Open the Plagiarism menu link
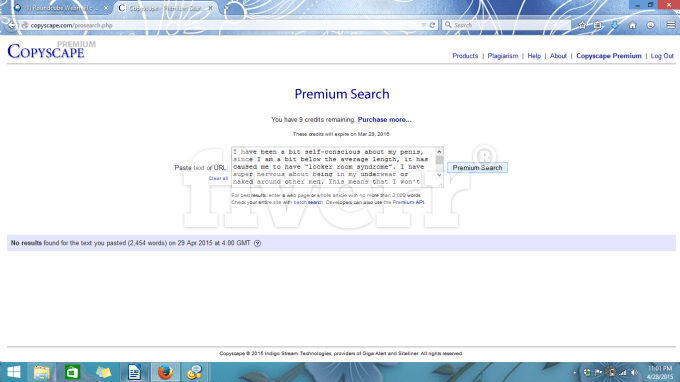 (503, 56)
